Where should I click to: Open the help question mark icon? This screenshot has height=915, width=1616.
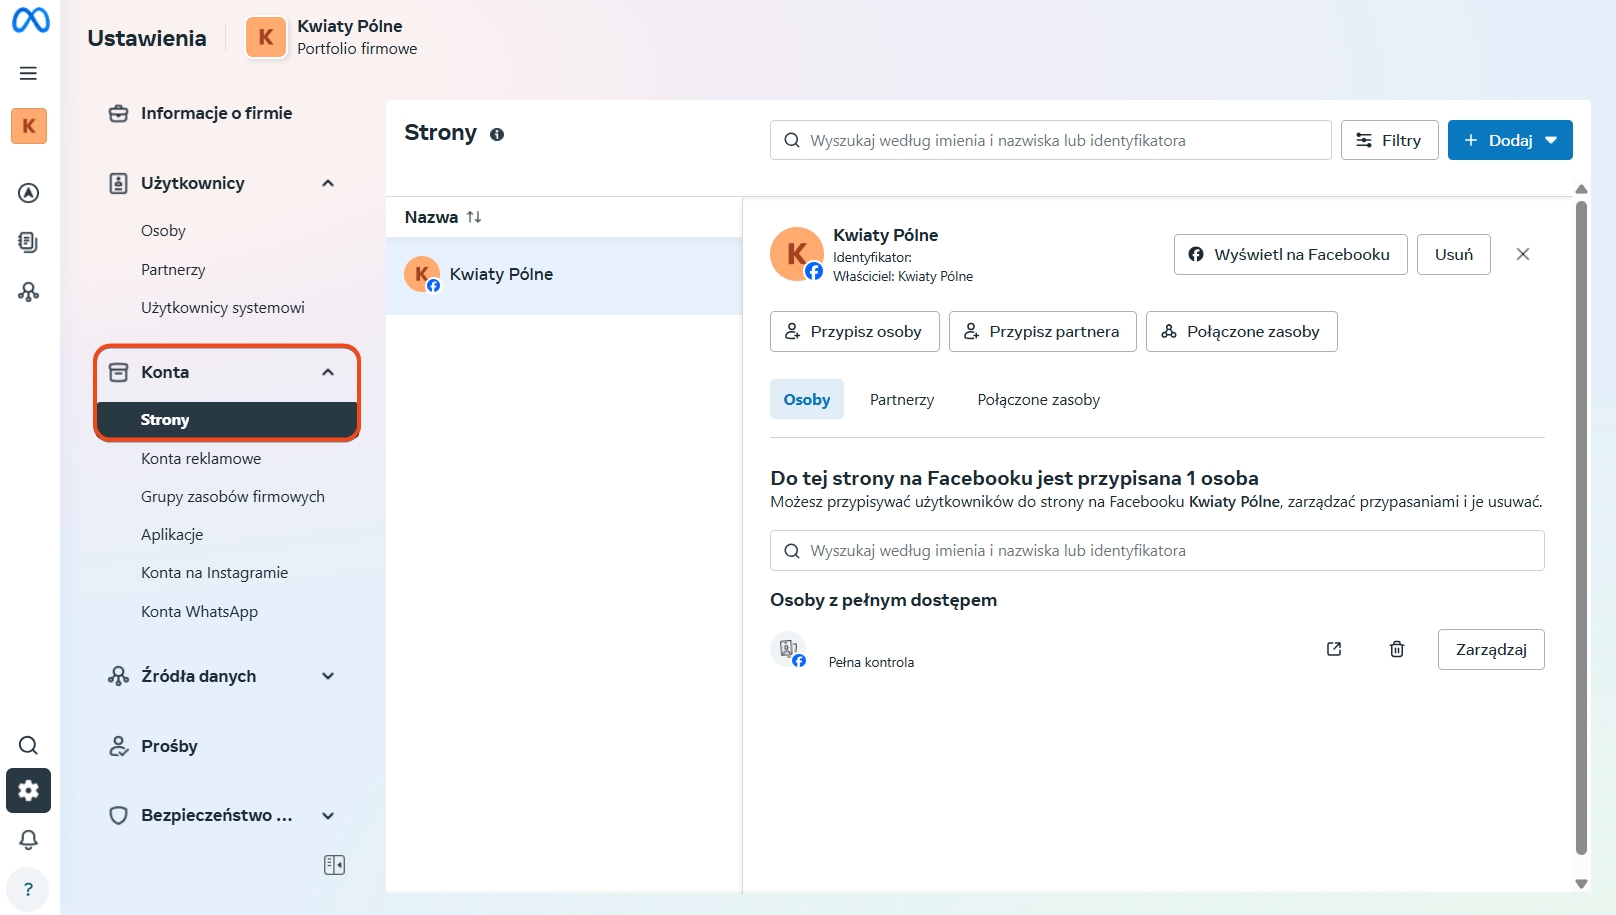pos(28,889)
